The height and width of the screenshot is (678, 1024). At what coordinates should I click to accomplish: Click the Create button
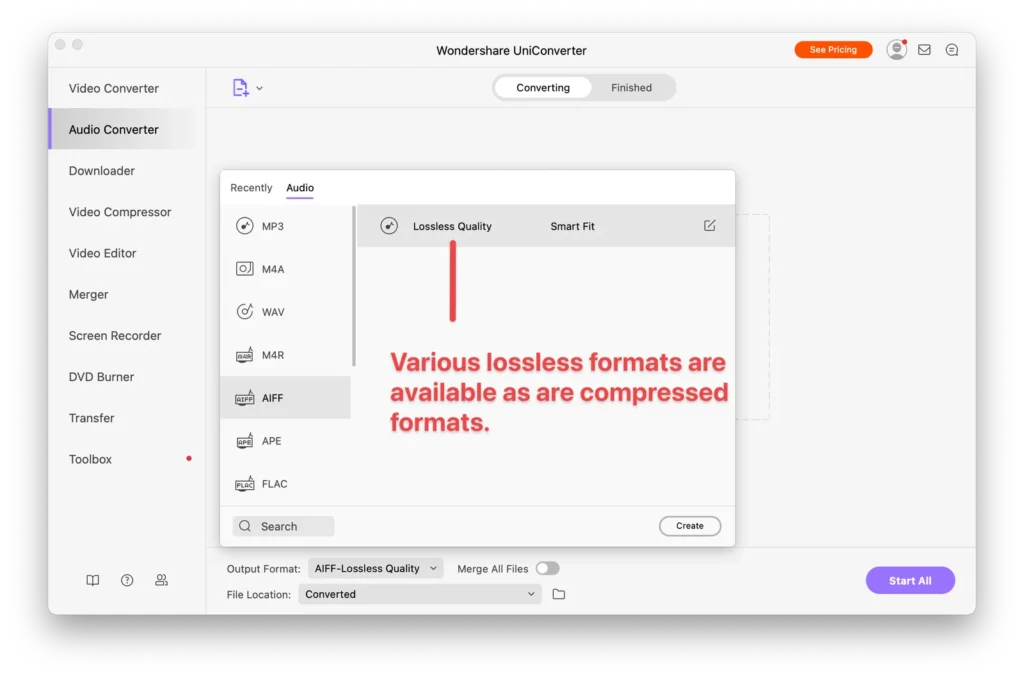coord(690,526)
